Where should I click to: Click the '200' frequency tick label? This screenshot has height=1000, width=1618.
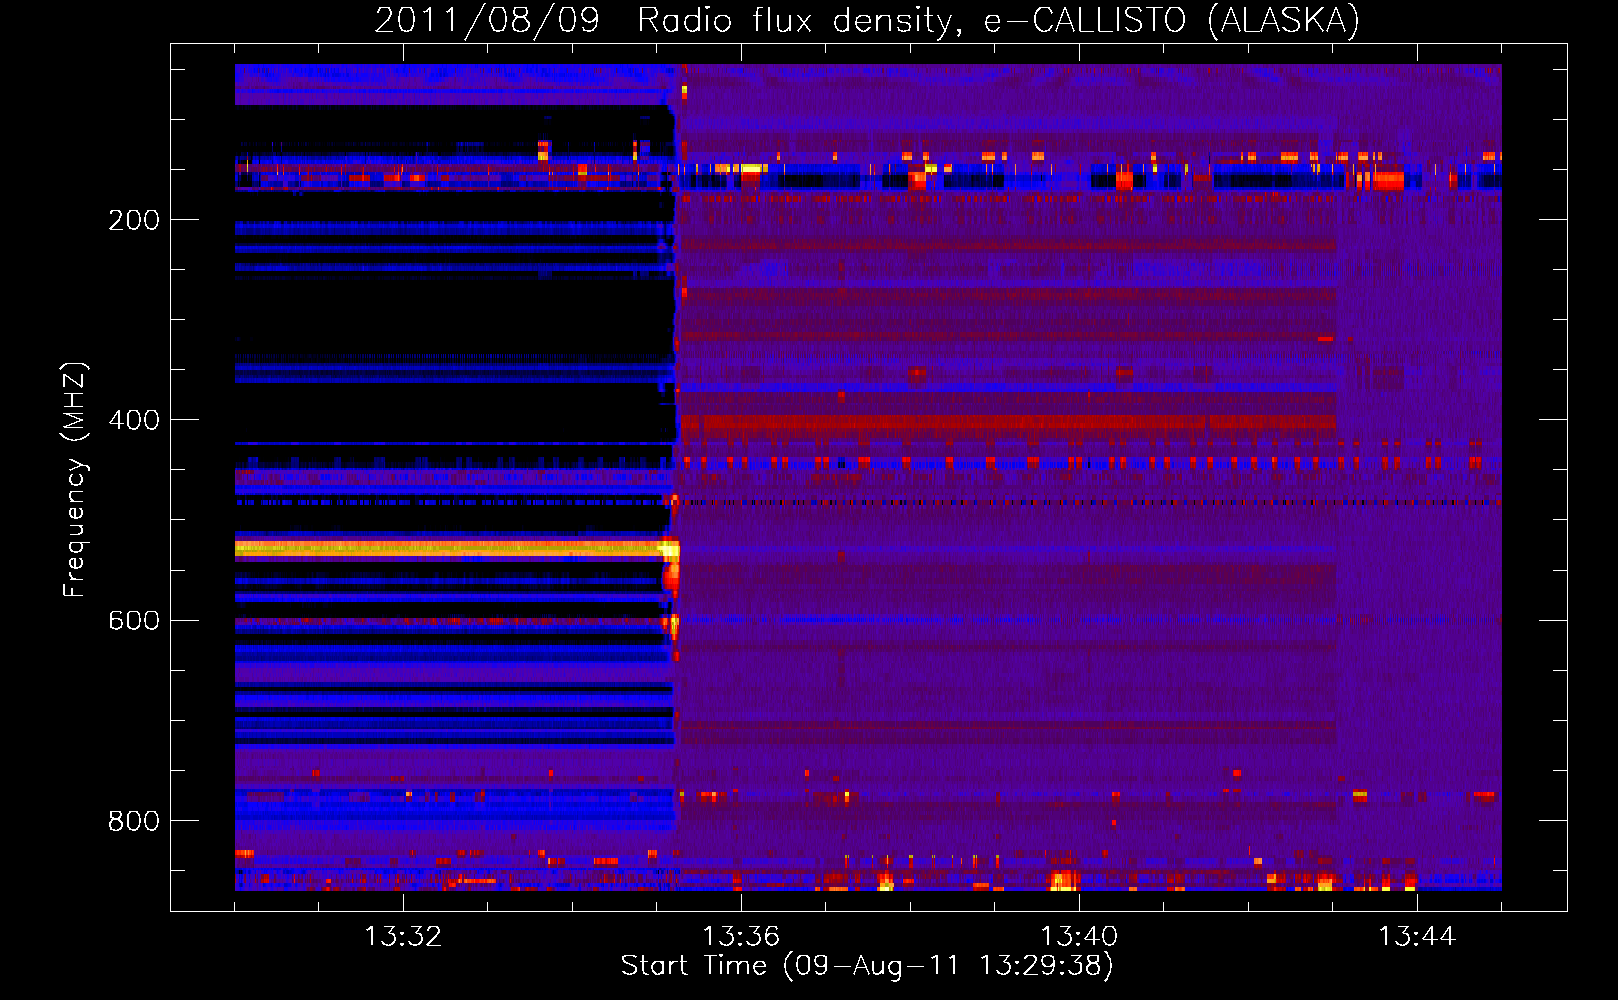pos(134,220)
